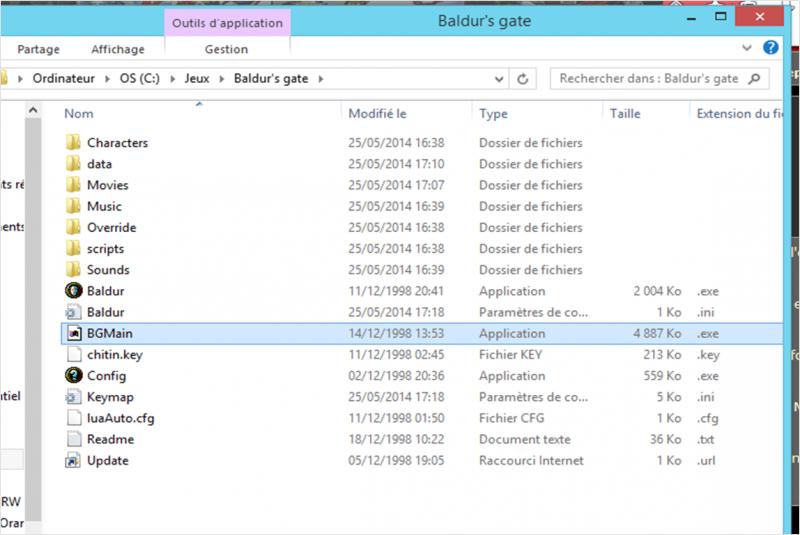Expand the arrow before Ordinateur in the path

[20, 79]
